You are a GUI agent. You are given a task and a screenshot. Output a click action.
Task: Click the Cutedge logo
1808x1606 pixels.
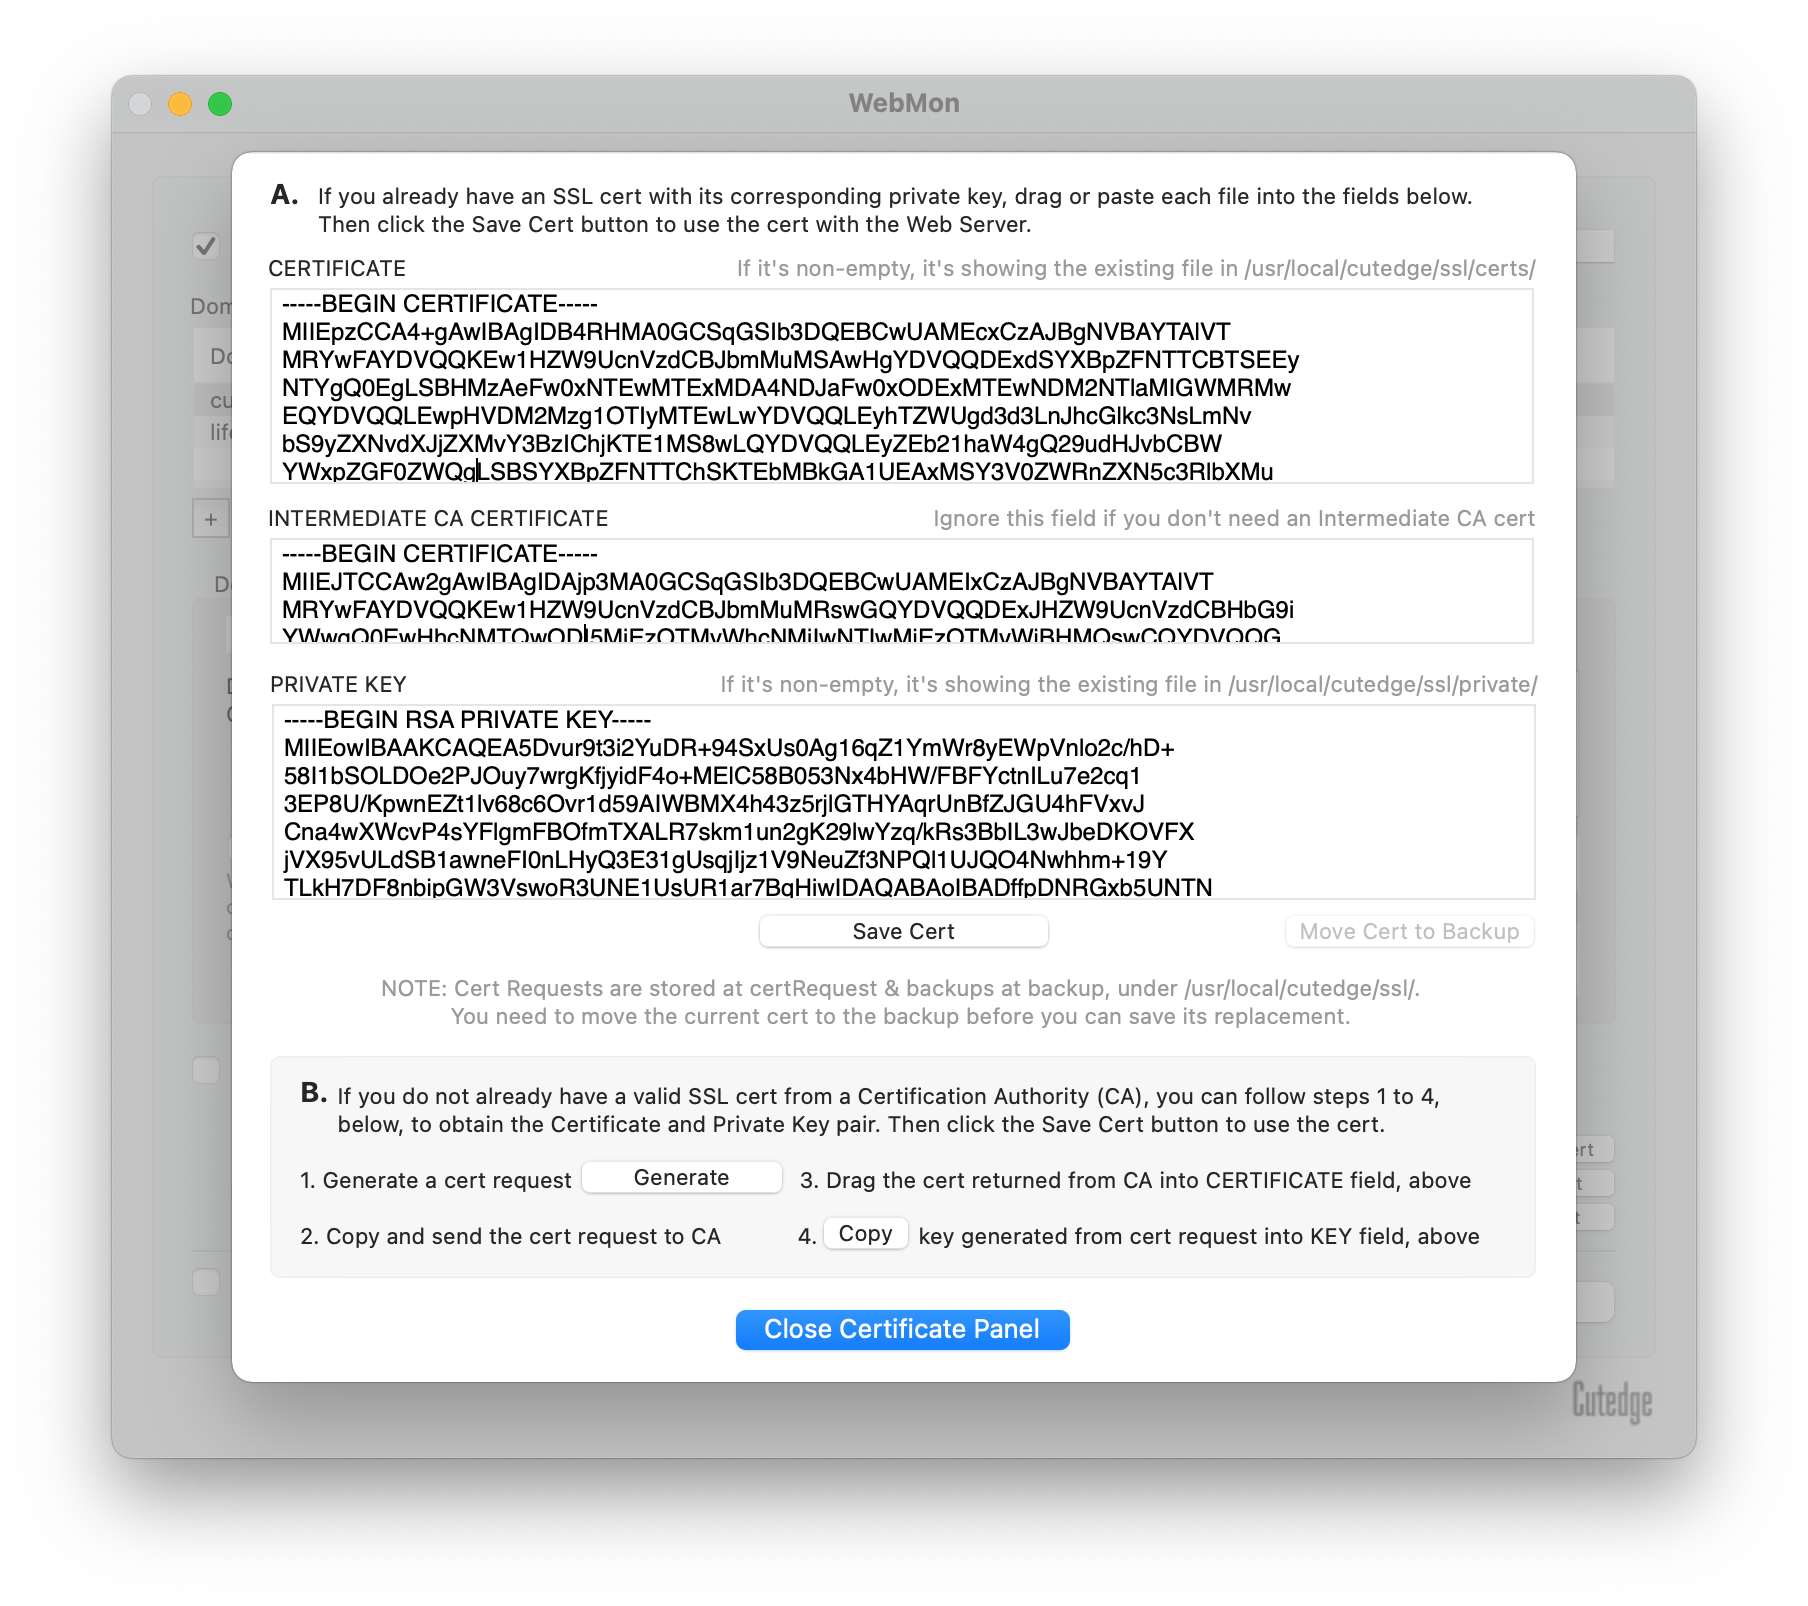click(x=1611, y=1401)
